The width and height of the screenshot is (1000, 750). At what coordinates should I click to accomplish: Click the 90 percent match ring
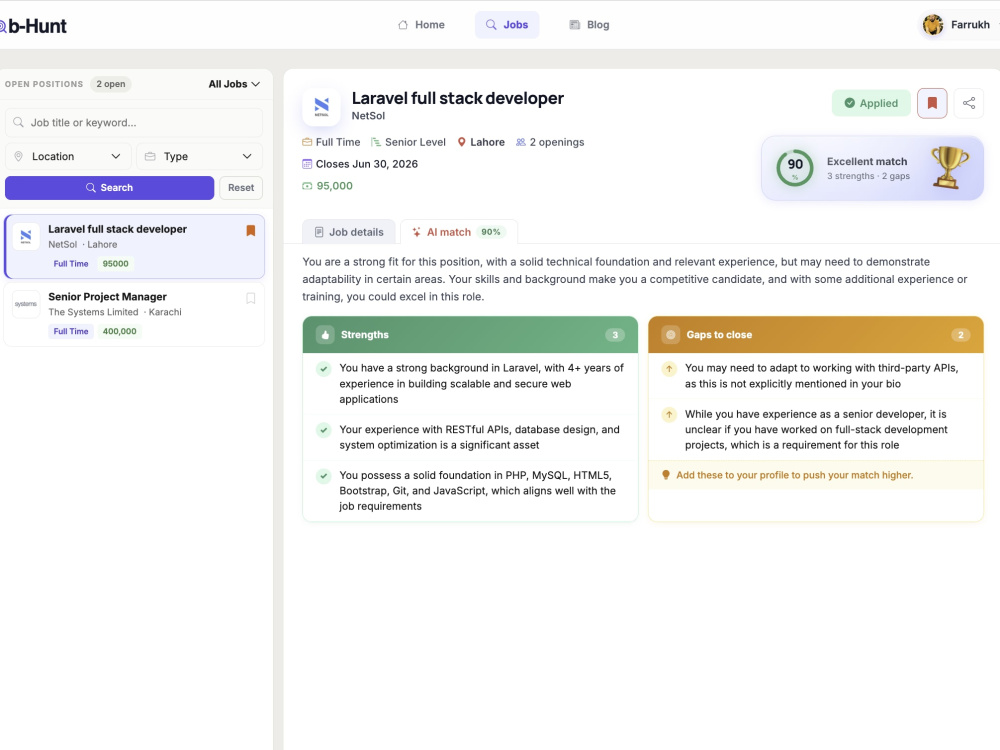click(795, 168)
